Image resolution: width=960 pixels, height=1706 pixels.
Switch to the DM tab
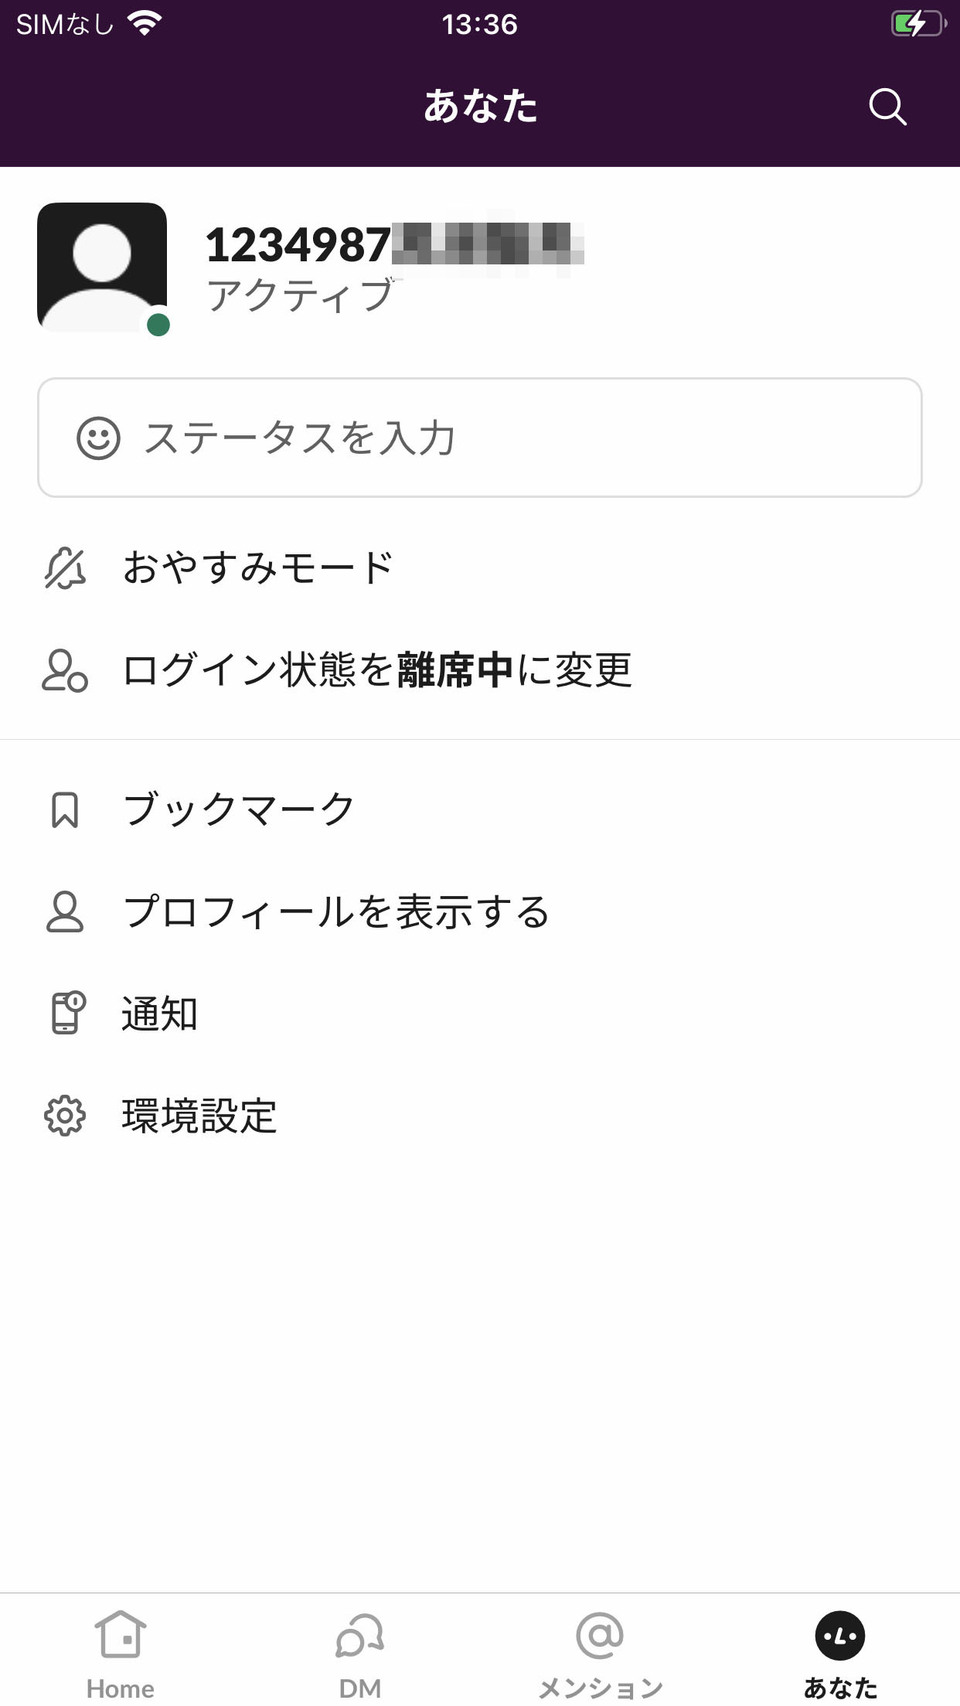coord(360,1652)
